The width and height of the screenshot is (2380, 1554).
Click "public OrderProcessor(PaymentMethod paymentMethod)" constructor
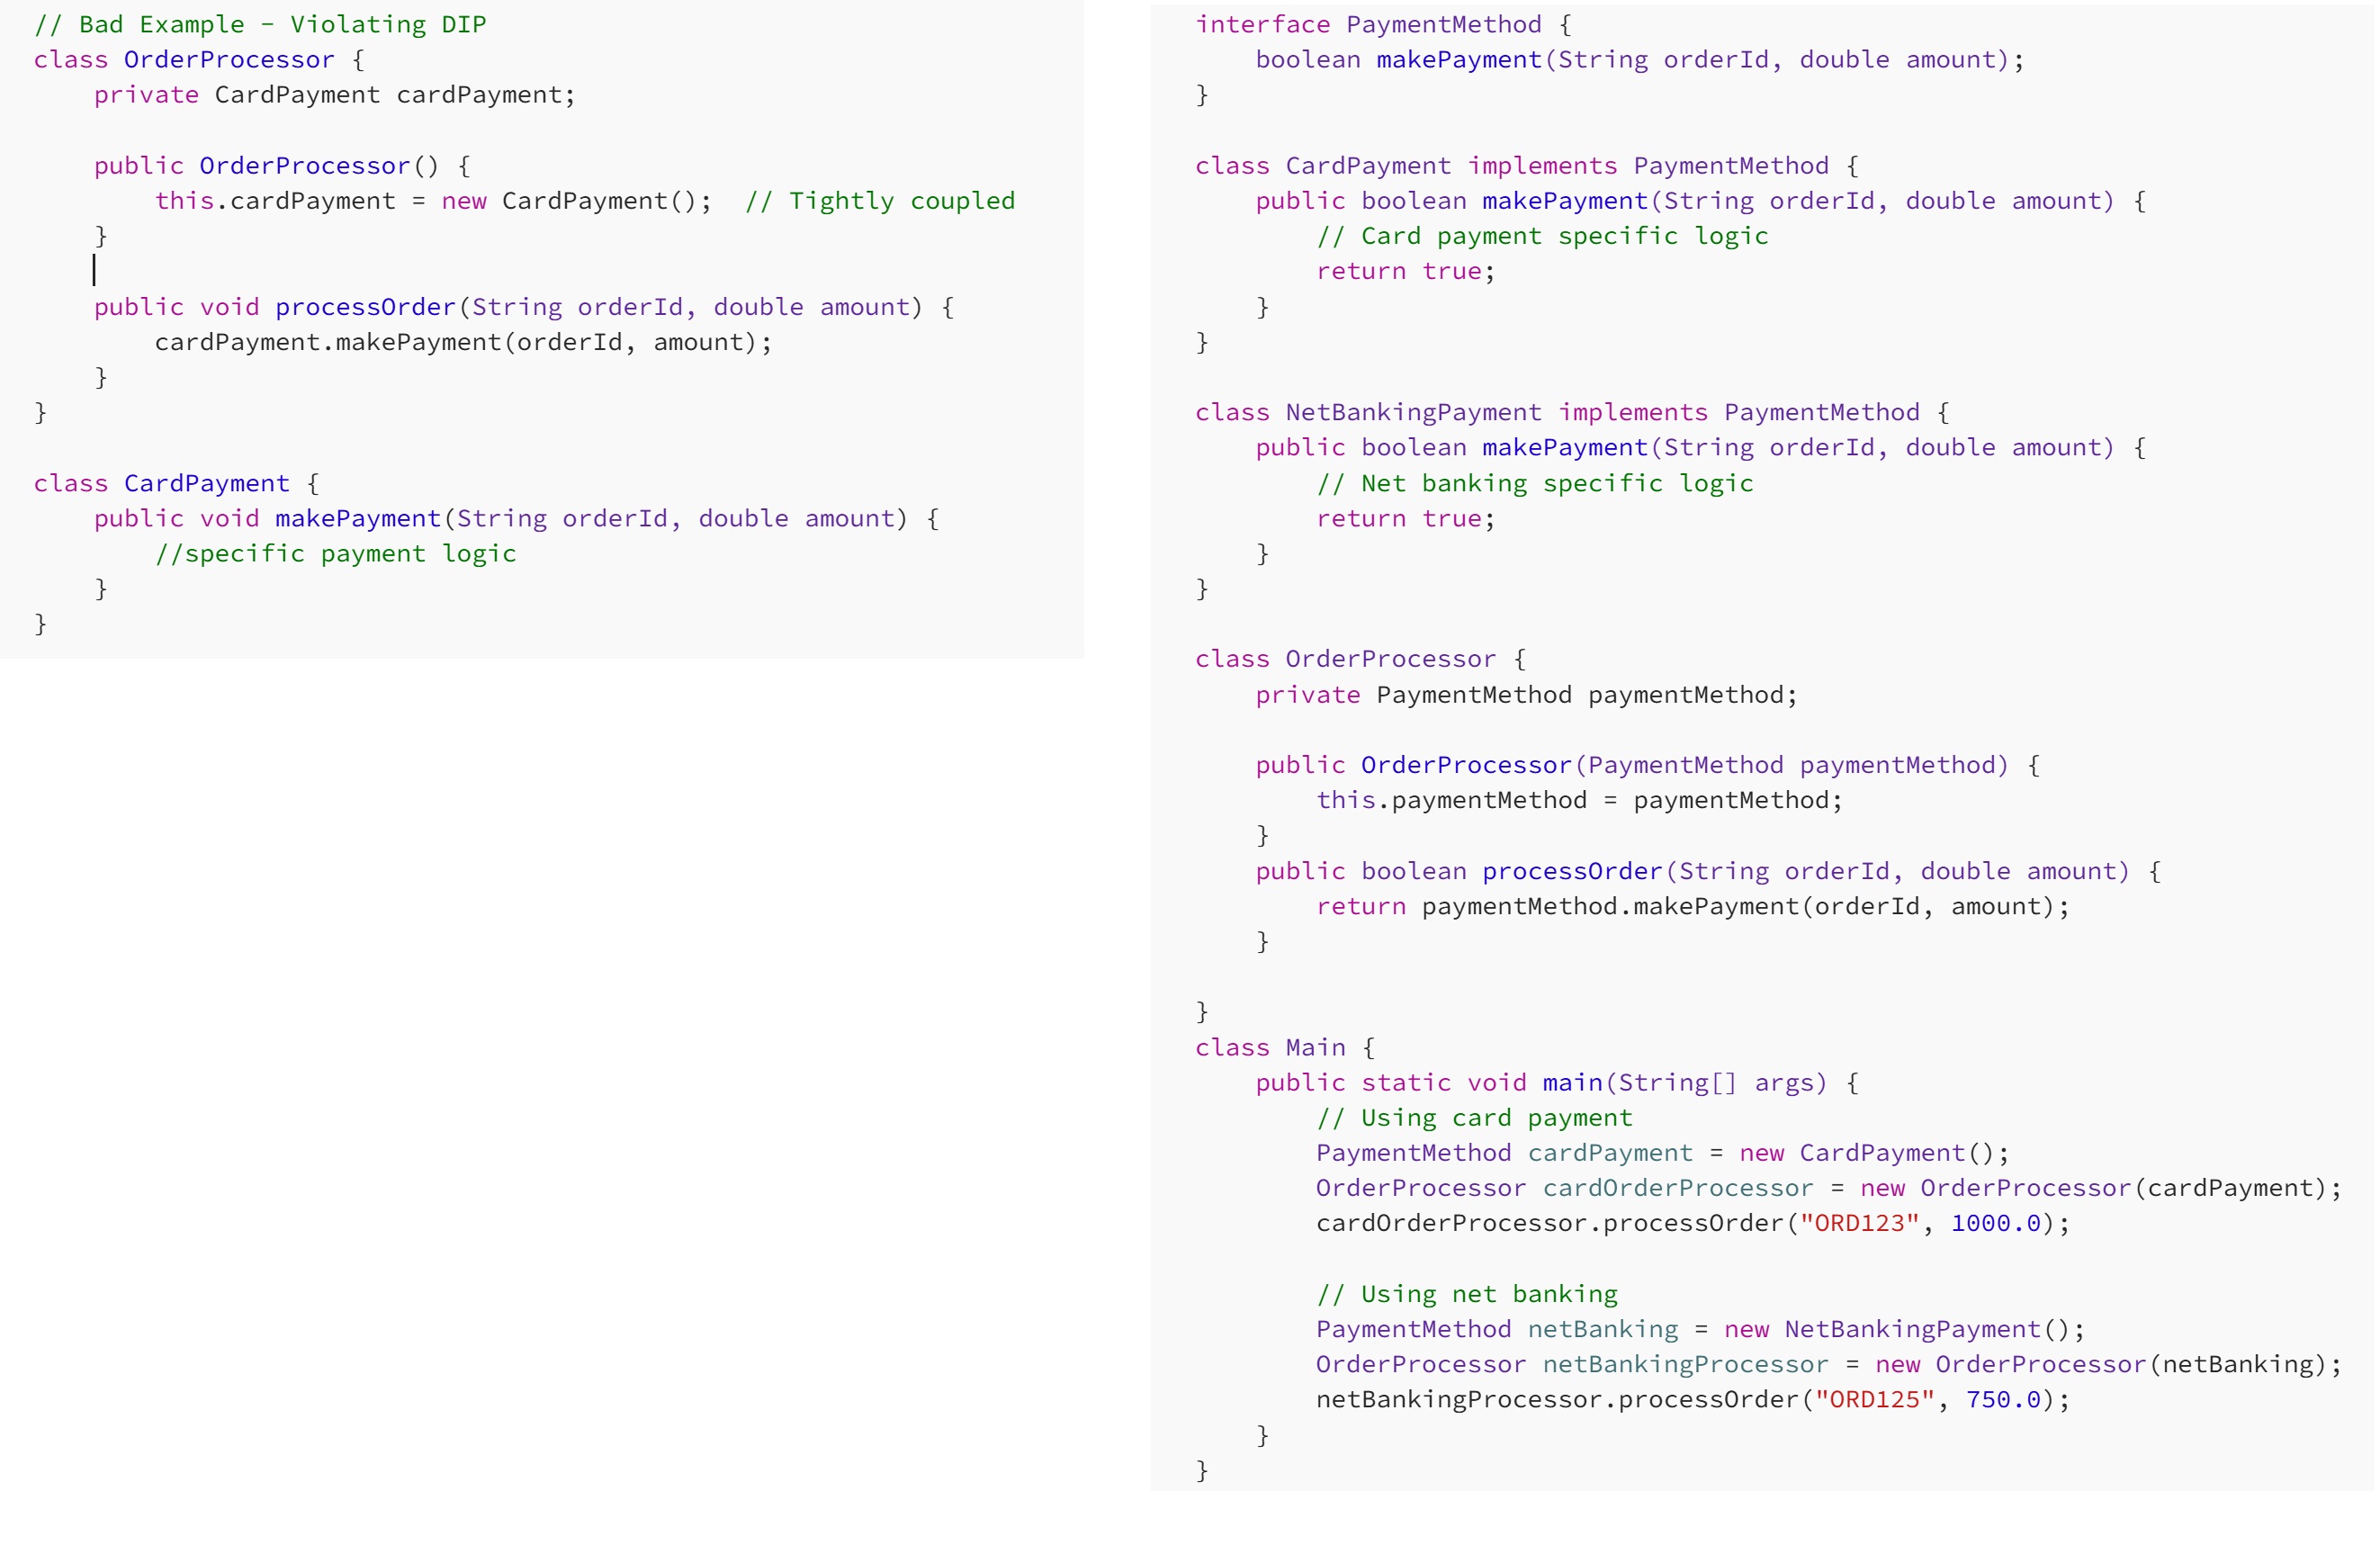pyautogui.click(x=1648, y=765)
